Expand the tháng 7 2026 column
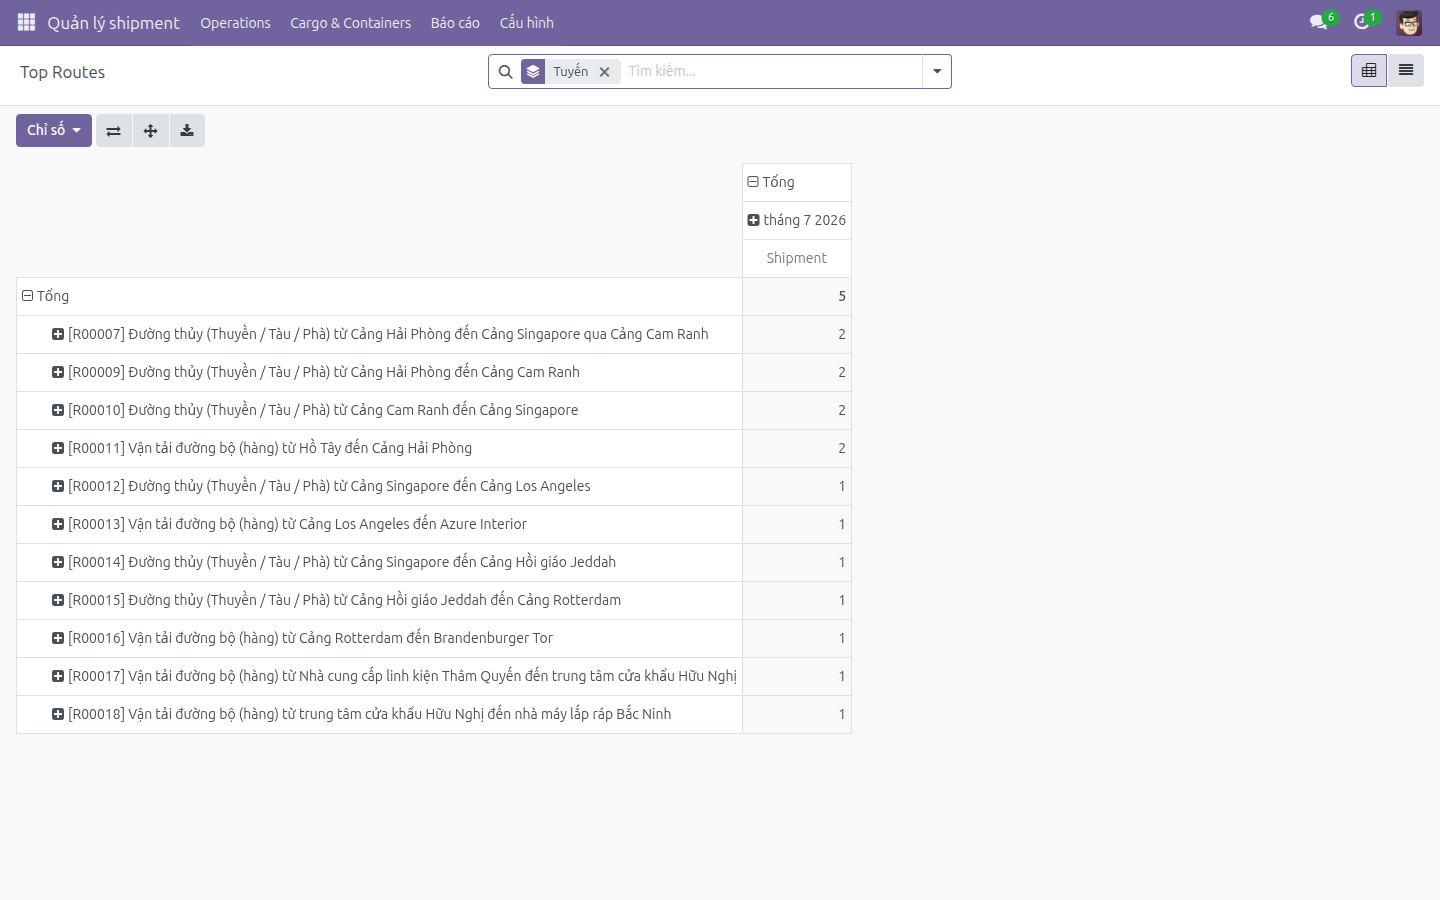The height and width of the screenshot is (900, 1440). coord(797,220)
